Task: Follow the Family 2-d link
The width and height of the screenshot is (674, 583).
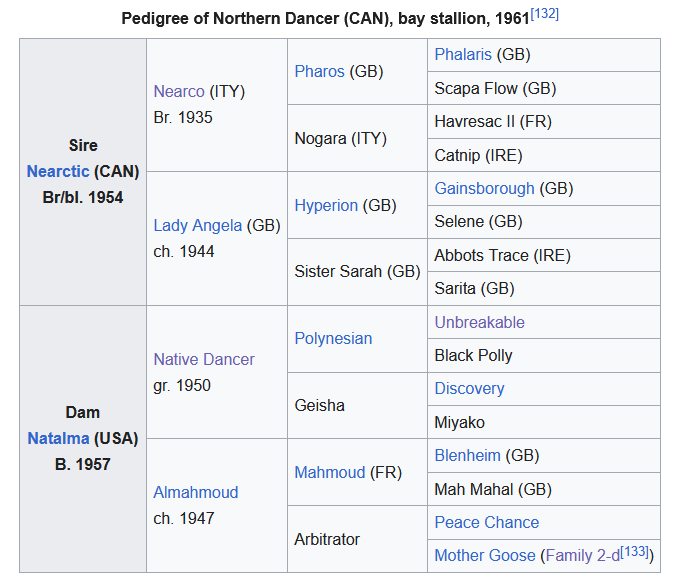Action: [x=583, y=556]
